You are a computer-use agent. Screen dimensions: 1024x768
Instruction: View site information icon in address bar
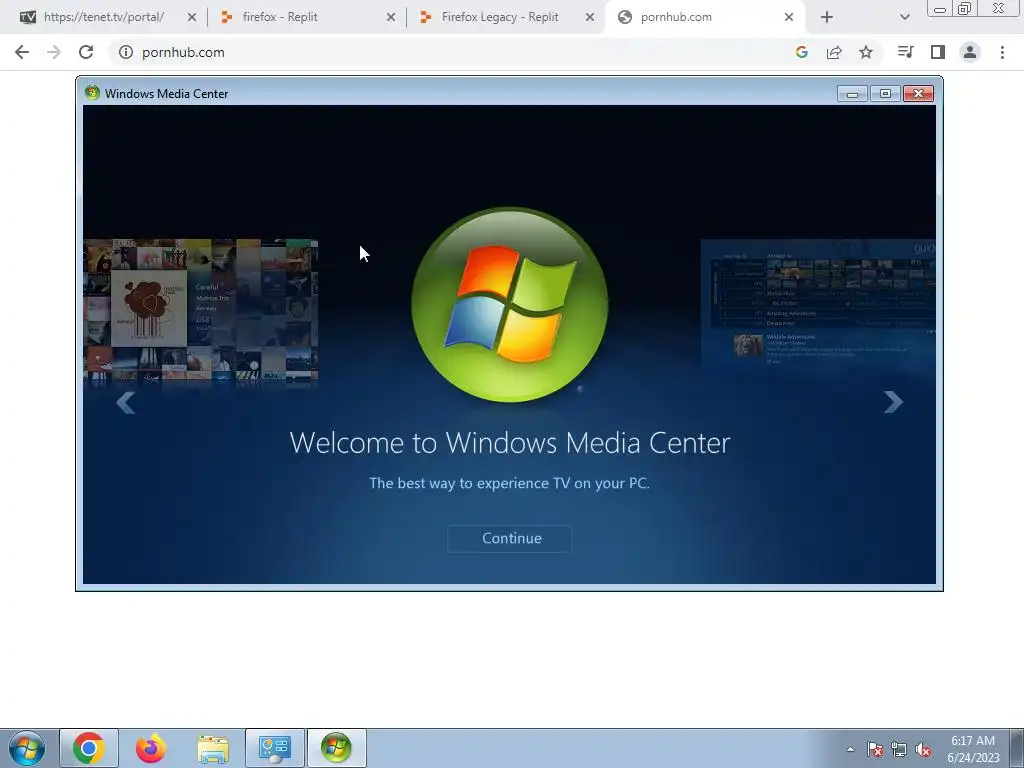click(126, 52)
